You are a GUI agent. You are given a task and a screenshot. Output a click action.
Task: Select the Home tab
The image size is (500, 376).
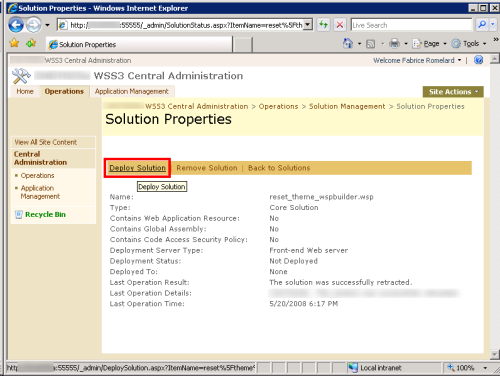click(x=25, y=91)
